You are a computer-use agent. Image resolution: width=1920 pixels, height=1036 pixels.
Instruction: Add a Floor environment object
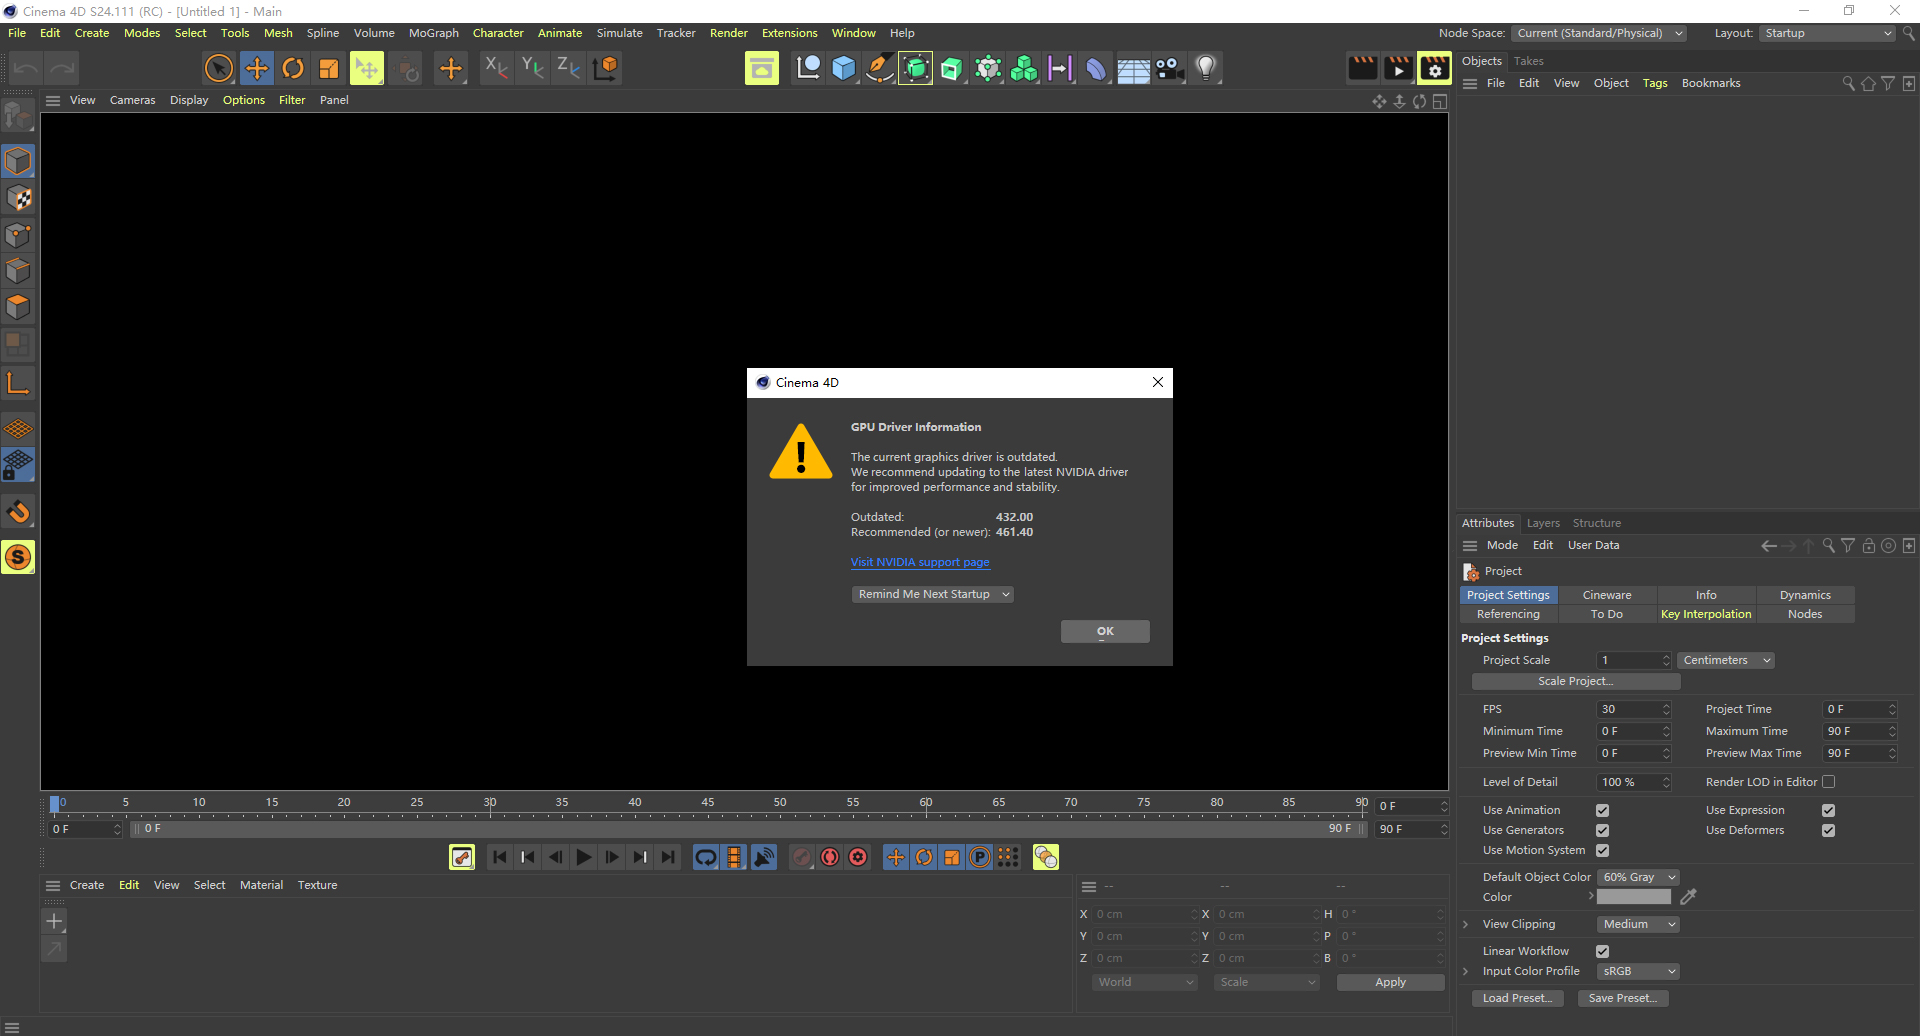click(1133, 68)
